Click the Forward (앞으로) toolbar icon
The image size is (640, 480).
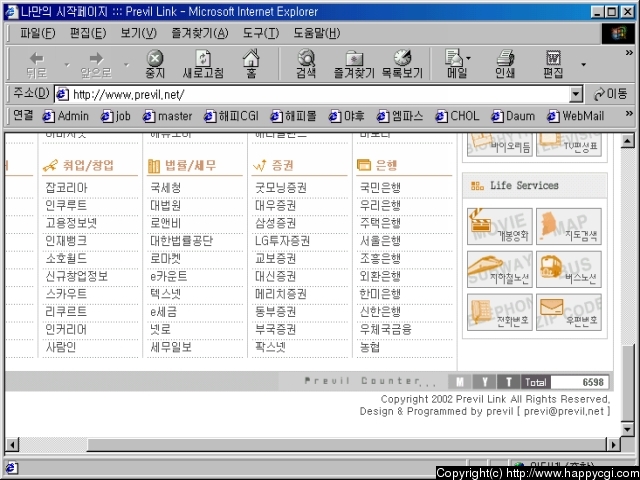pyautogui.click(x=96, y=64)
